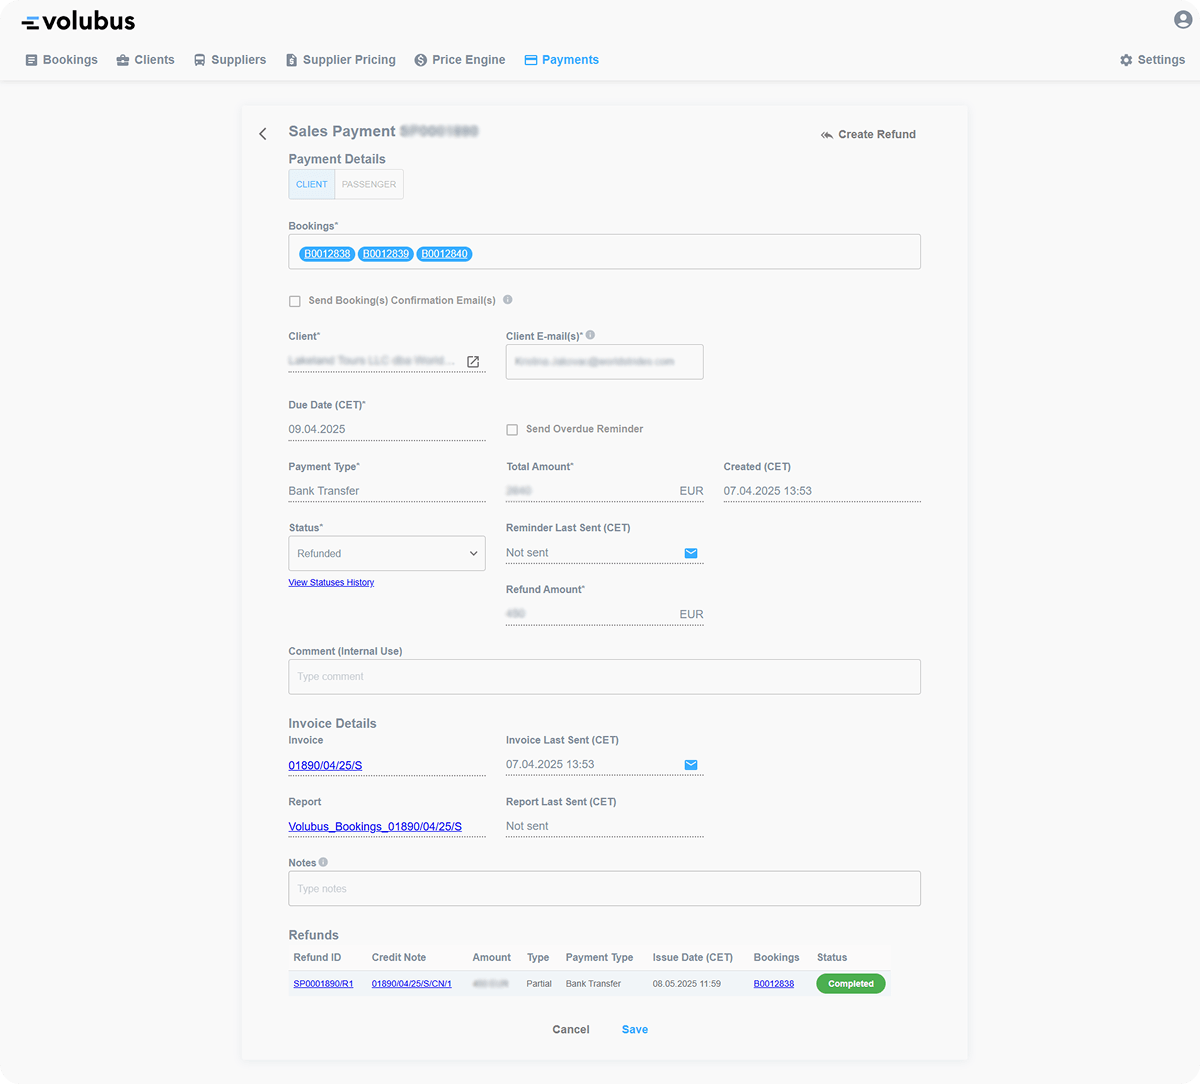Open the client record external link icon
1200x1084 pixels.
coord(473,362)
